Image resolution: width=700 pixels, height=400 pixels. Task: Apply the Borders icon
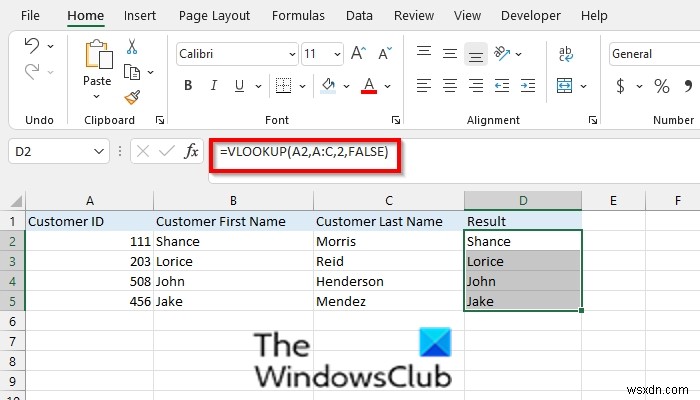tap(283, 86)
